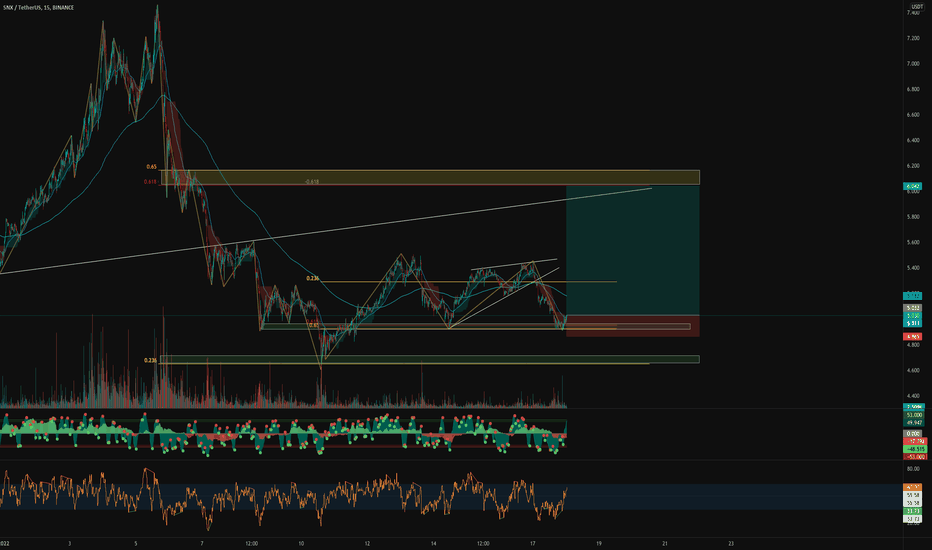
Task: Click the 23 date label on time axis
Action: coord(731,543)
